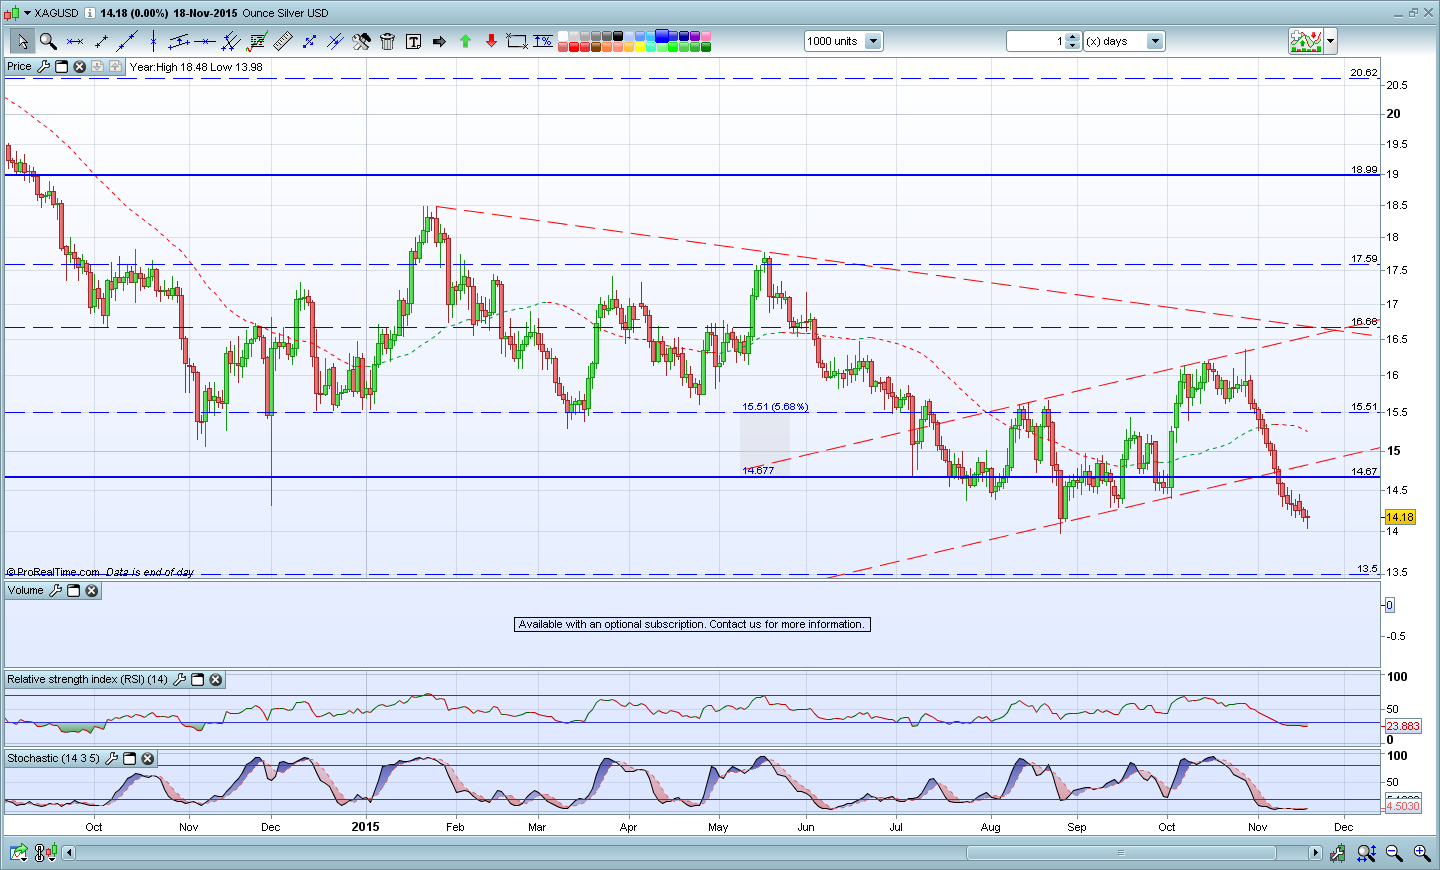Screen dimensions: 1440x870
Task: Click the info icon next to XAGUSD
Action: click(90, 13)
